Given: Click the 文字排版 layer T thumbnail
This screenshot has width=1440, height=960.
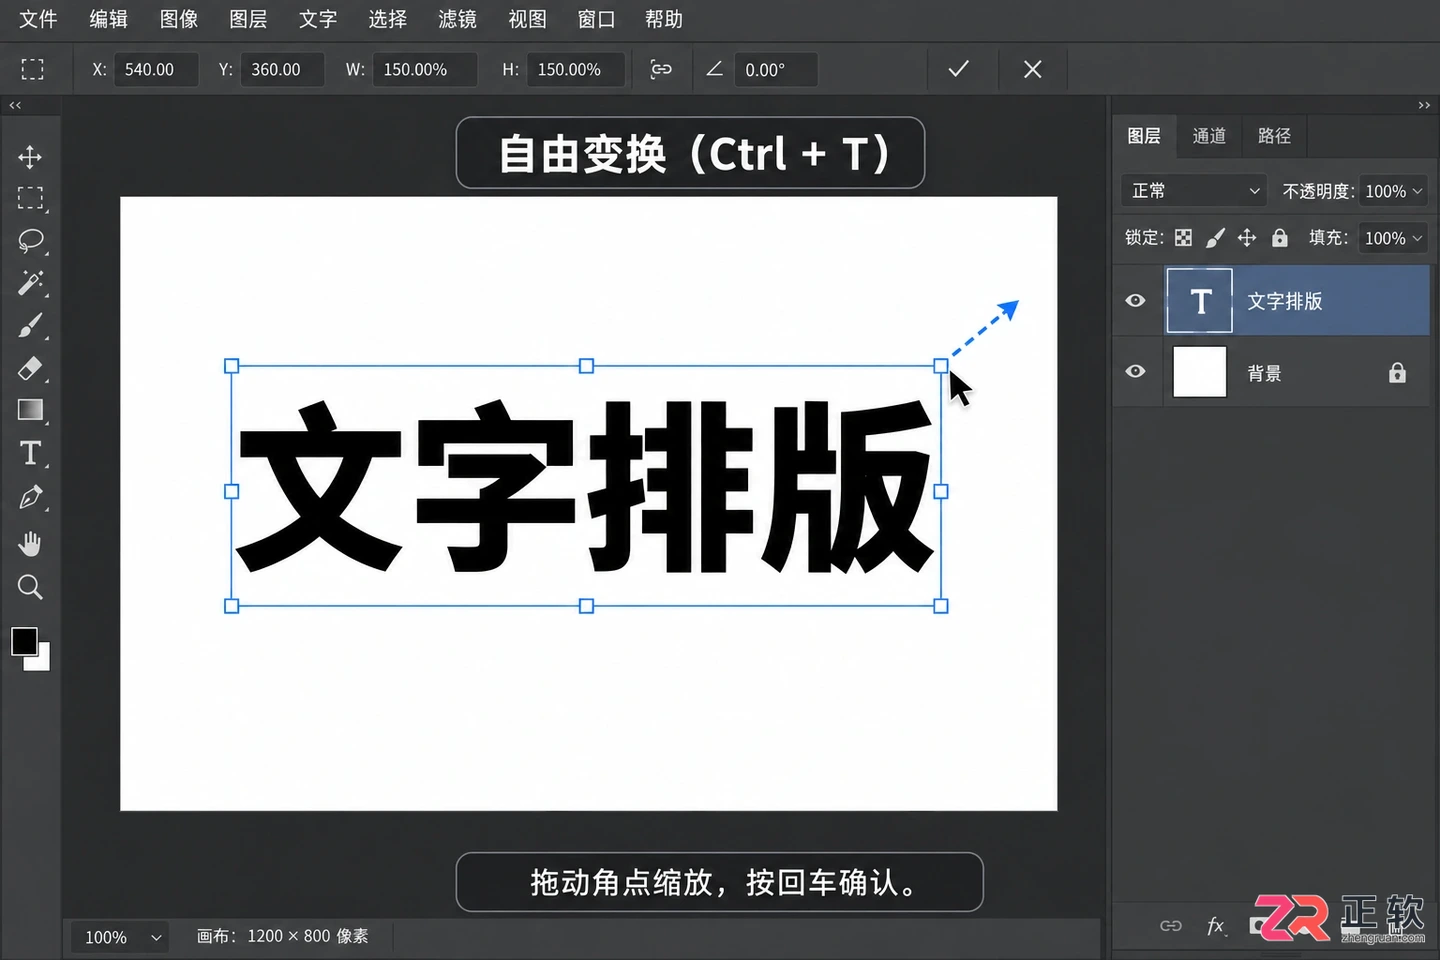Looking at the screenshot, I should point(1200,300).
